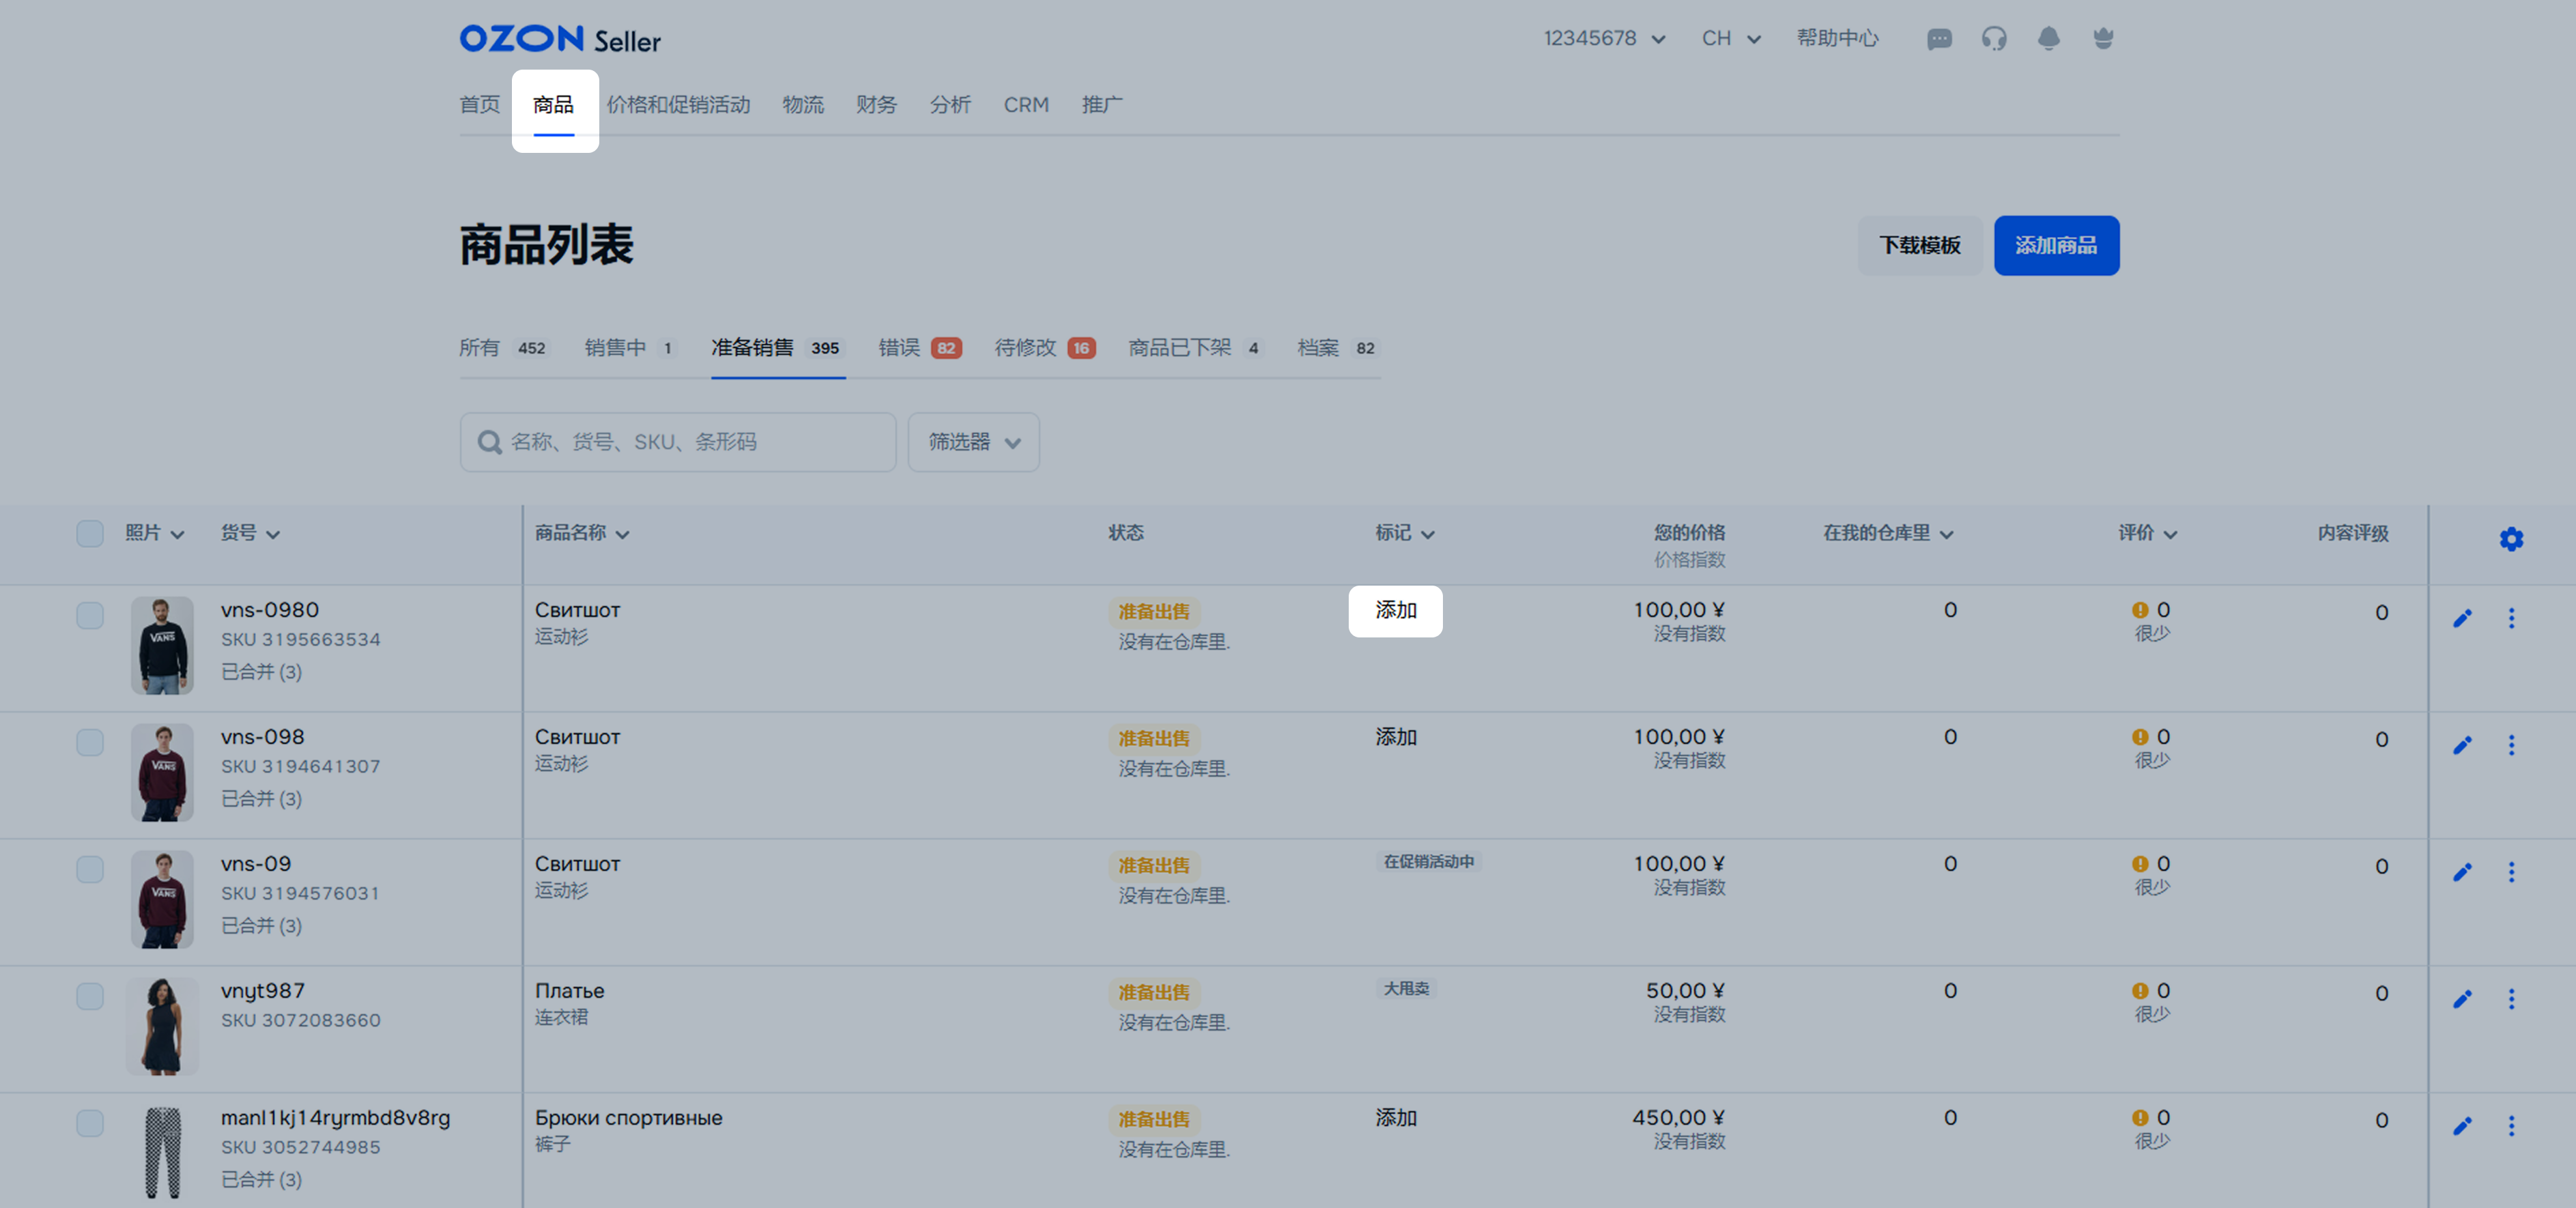Click the headset support icon
The height and width of the screenshot is (1208, 2576).
click(1994, 39)
